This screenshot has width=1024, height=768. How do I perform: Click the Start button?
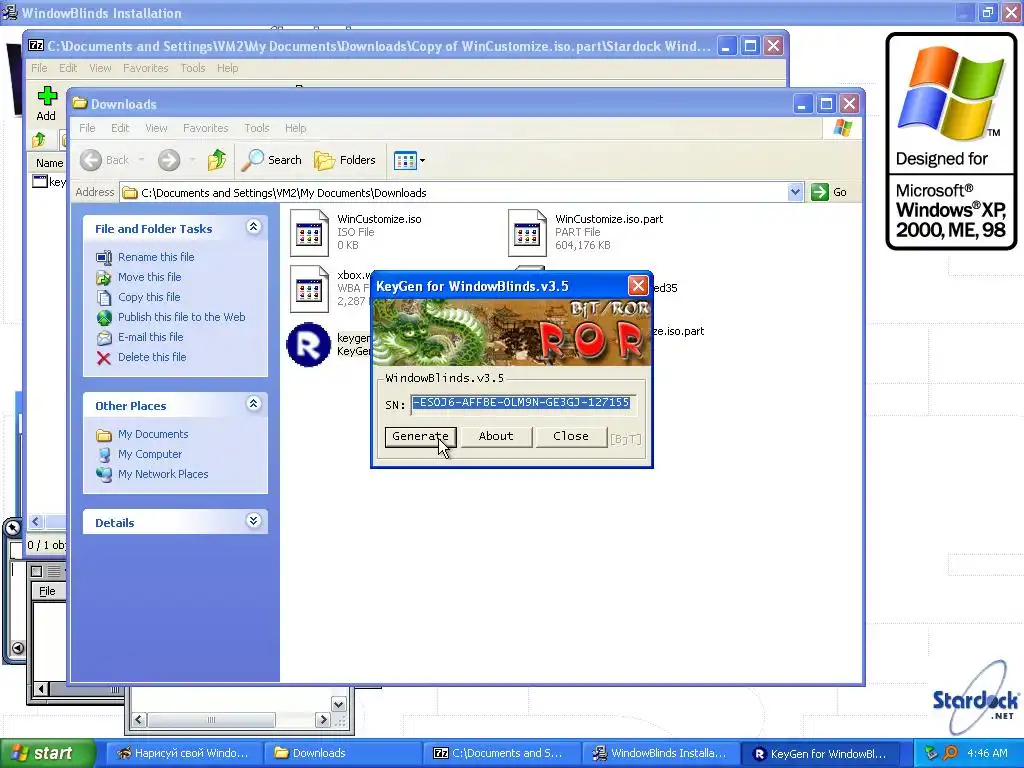[x=48, y=753]
